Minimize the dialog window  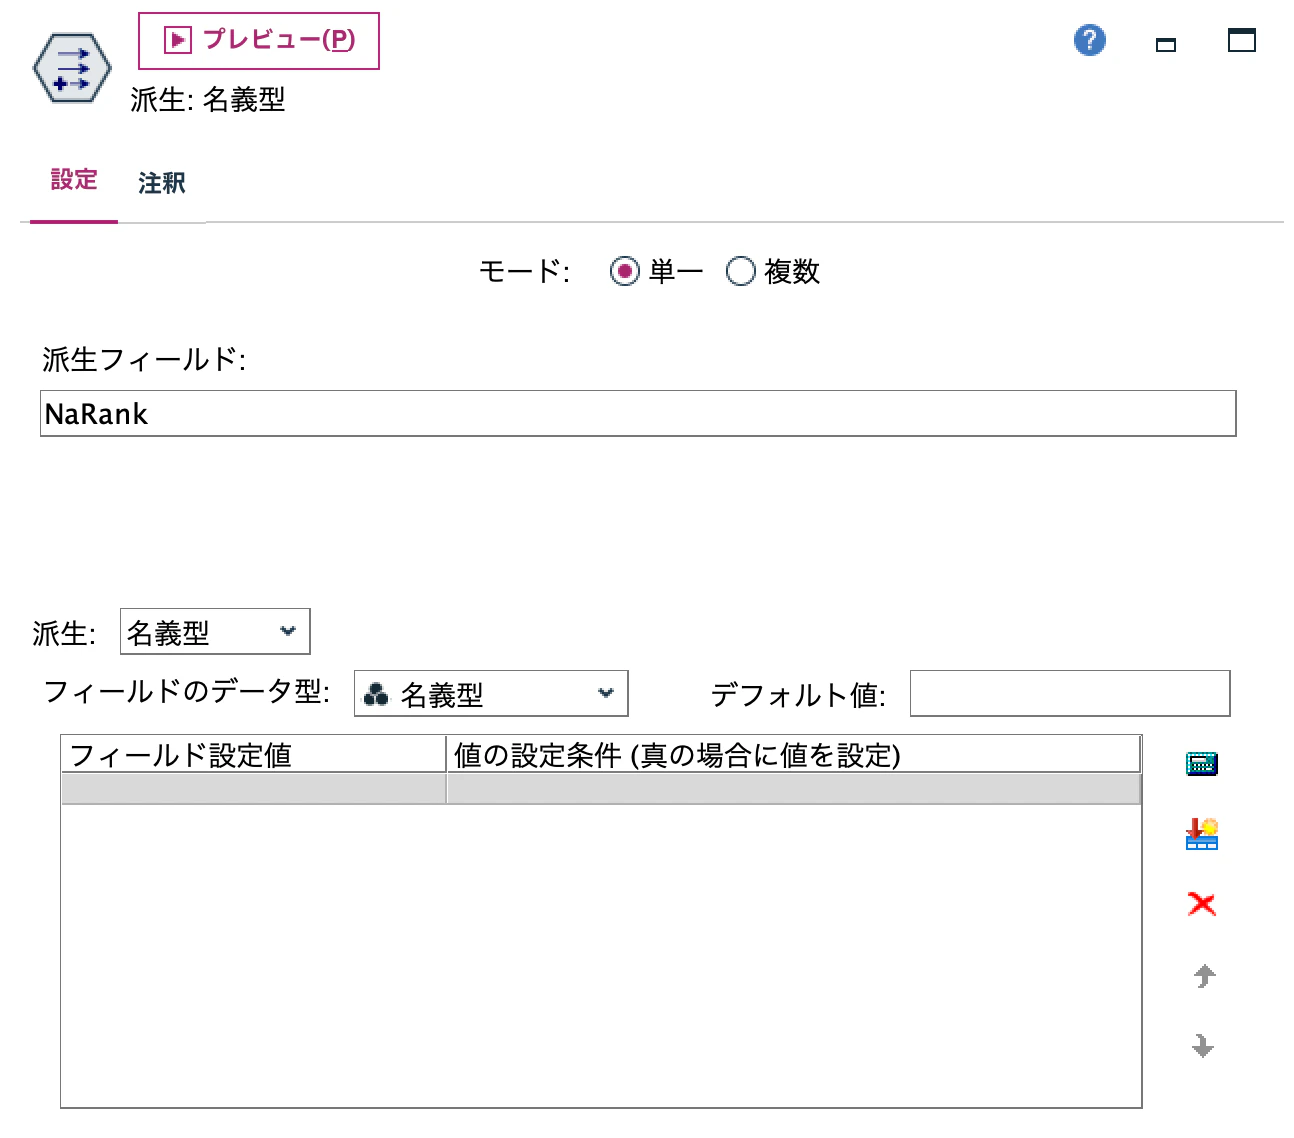[x=1166, y=44]
